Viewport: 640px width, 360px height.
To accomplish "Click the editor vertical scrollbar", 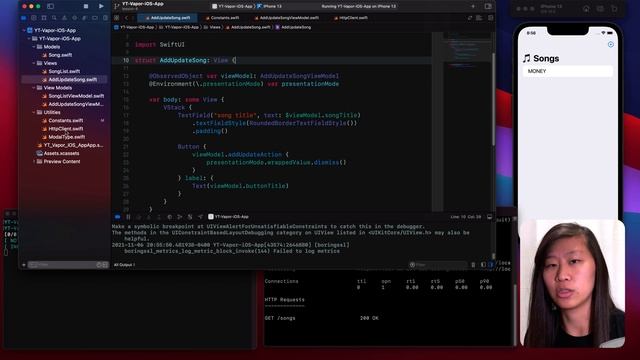I will coord(493,98).
